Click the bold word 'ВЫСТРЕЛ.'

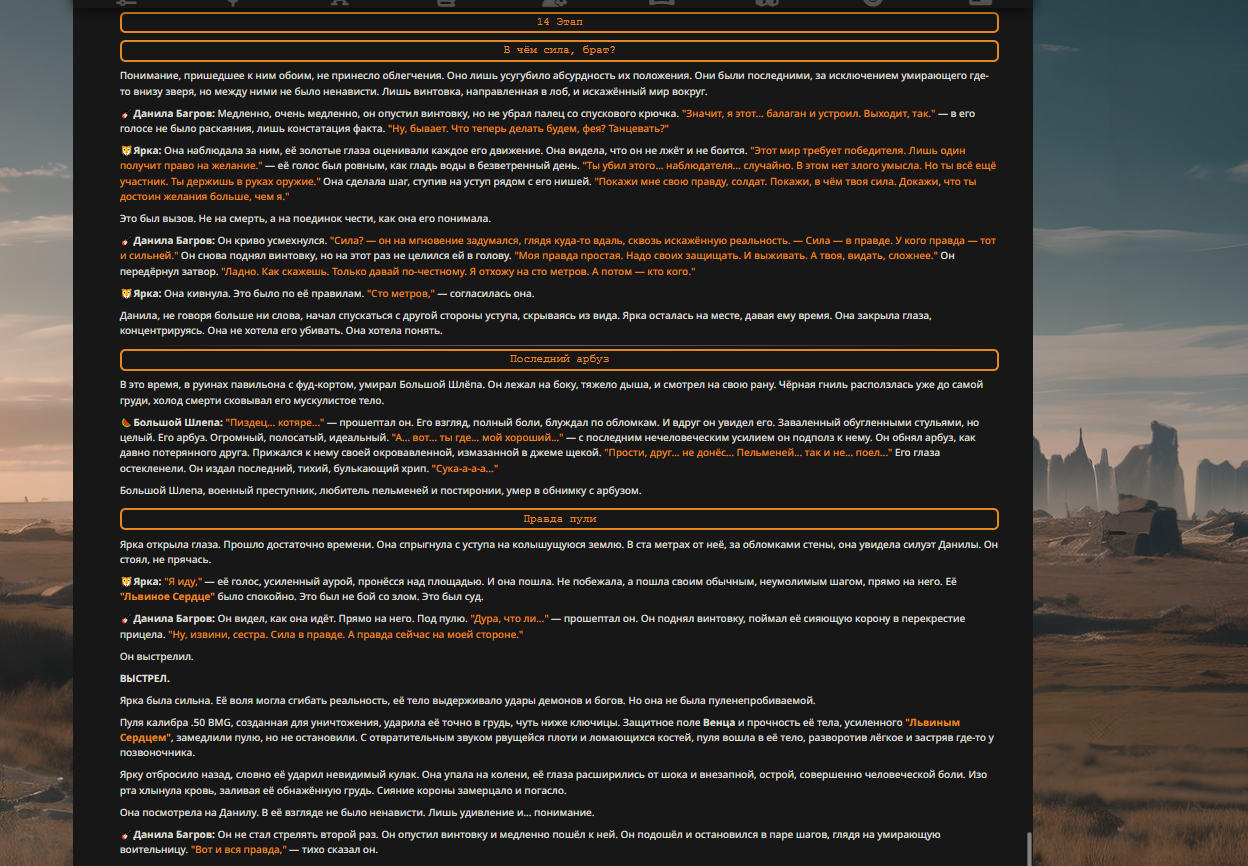(x=145, y=678)
